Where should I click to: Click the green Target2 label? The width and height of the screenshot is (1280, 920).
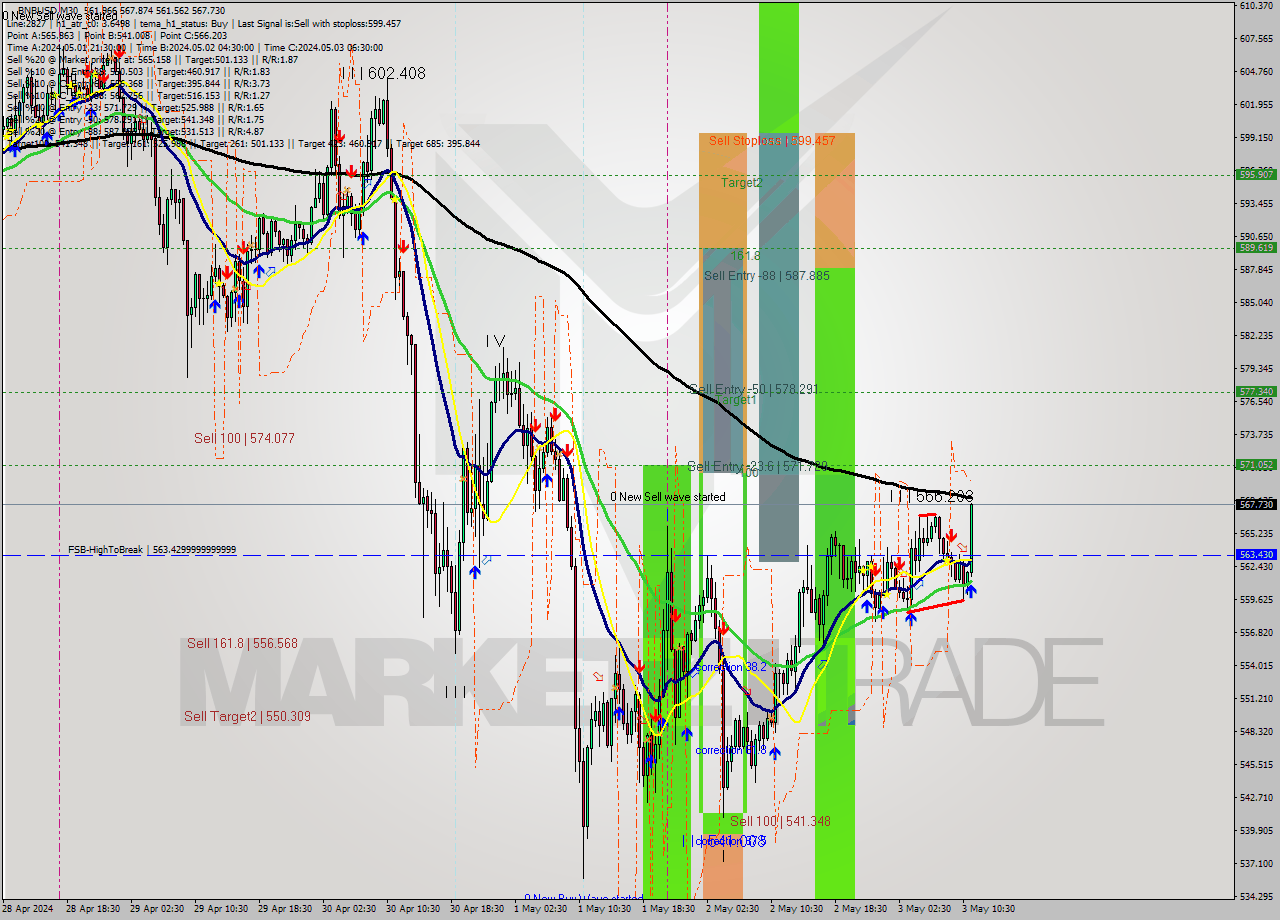(742, 183)
